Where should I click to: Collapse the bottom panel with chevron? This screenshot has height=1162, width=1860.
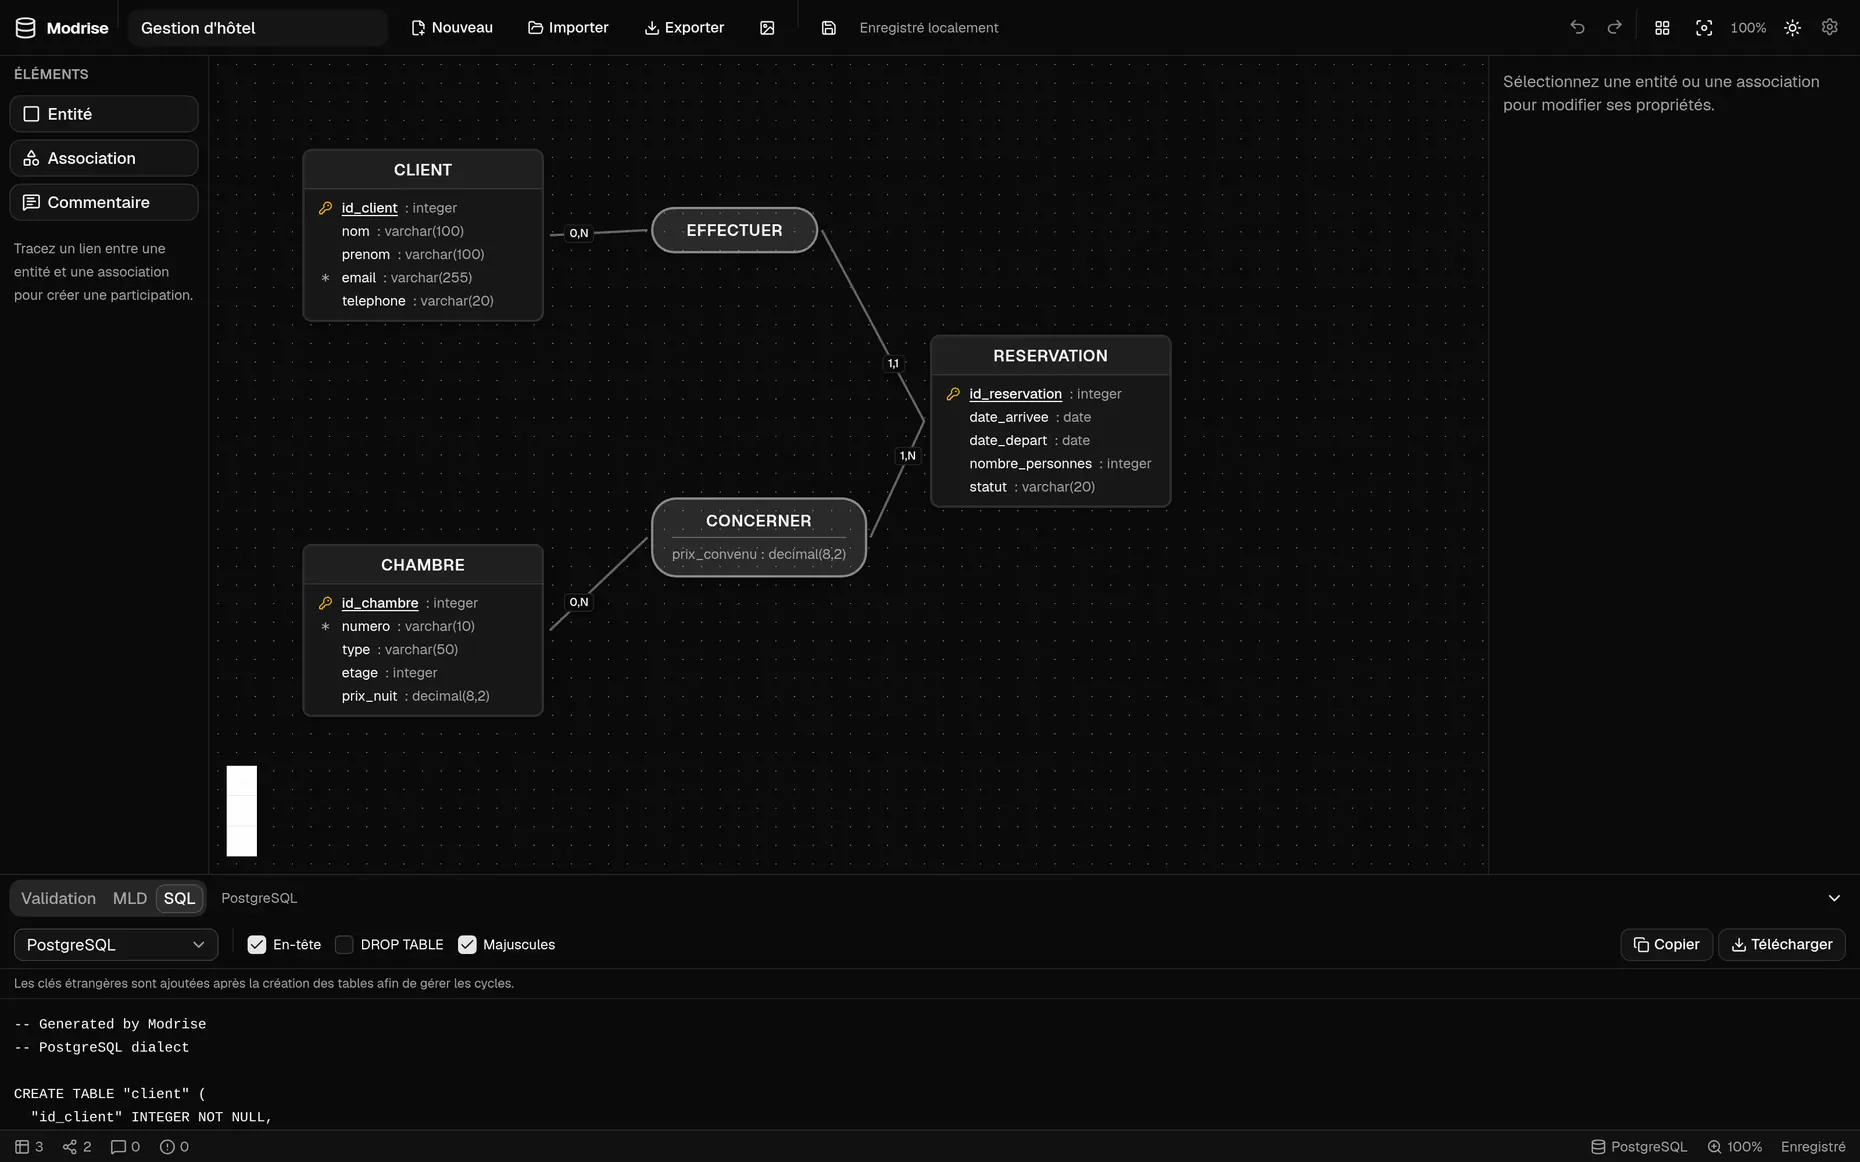tap(1834, 898)
